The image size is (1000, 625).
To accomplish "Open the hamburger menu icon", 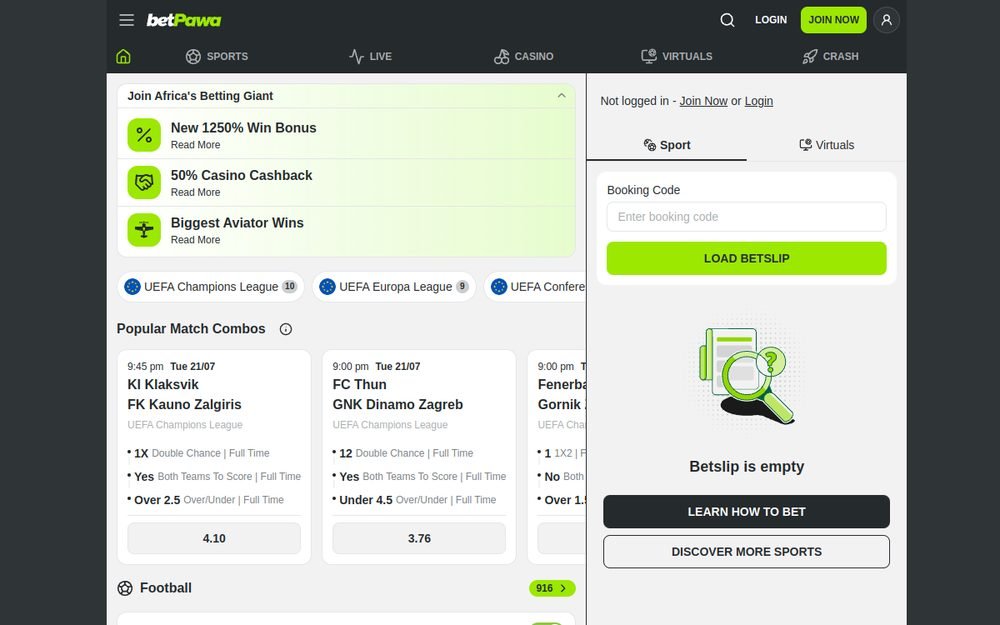I will tap(126, 20).
